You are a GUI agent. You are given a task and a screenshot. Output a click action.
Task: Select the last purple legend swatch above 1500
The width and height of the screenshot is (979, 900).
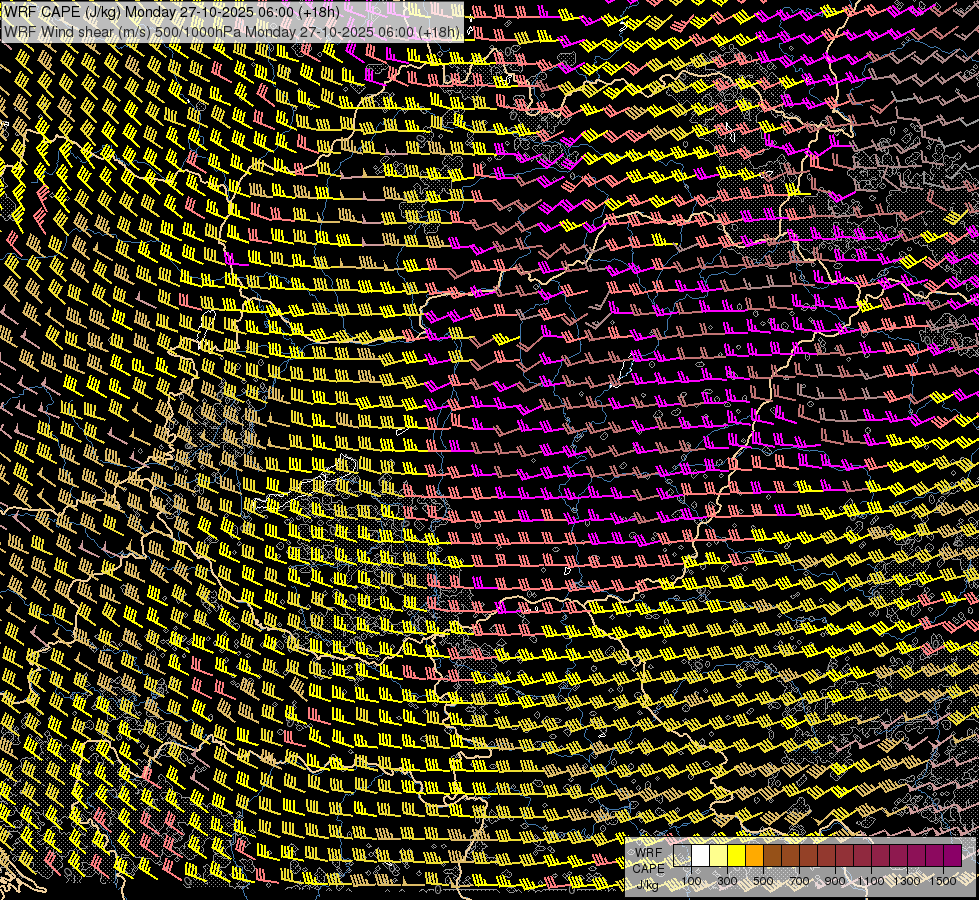coord(952,856)
